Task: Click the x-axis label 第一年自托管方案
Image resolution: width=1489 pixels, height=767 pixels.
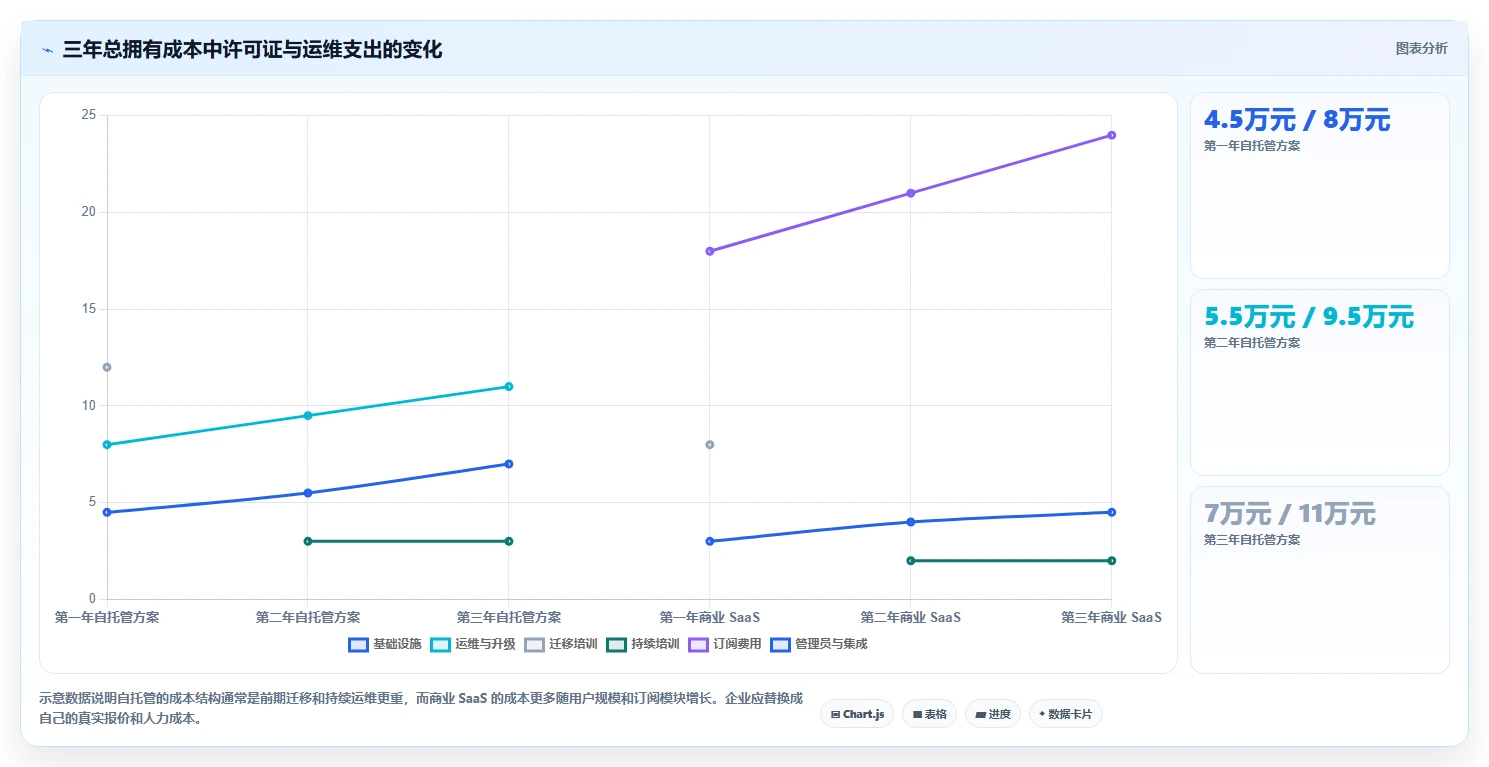Action: (107, 617)
